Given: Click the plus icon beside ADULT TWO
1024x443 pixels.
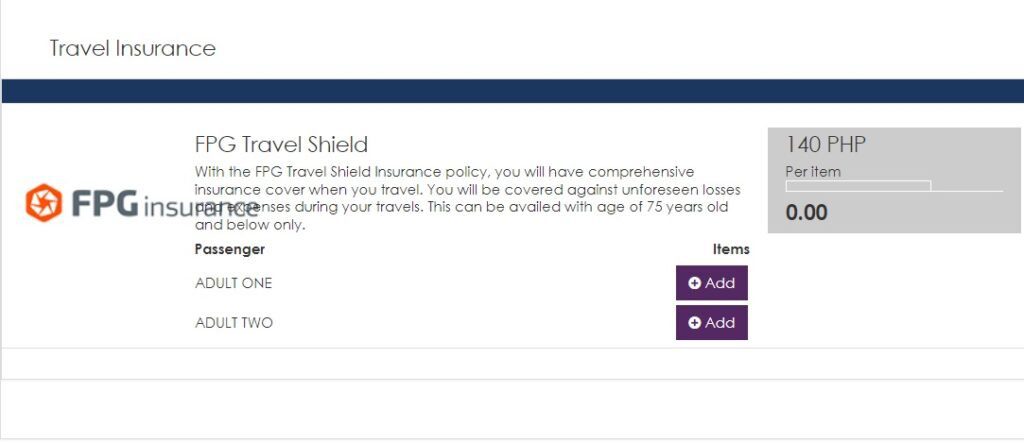Looking at the screenshot, I should coord(695,323).
